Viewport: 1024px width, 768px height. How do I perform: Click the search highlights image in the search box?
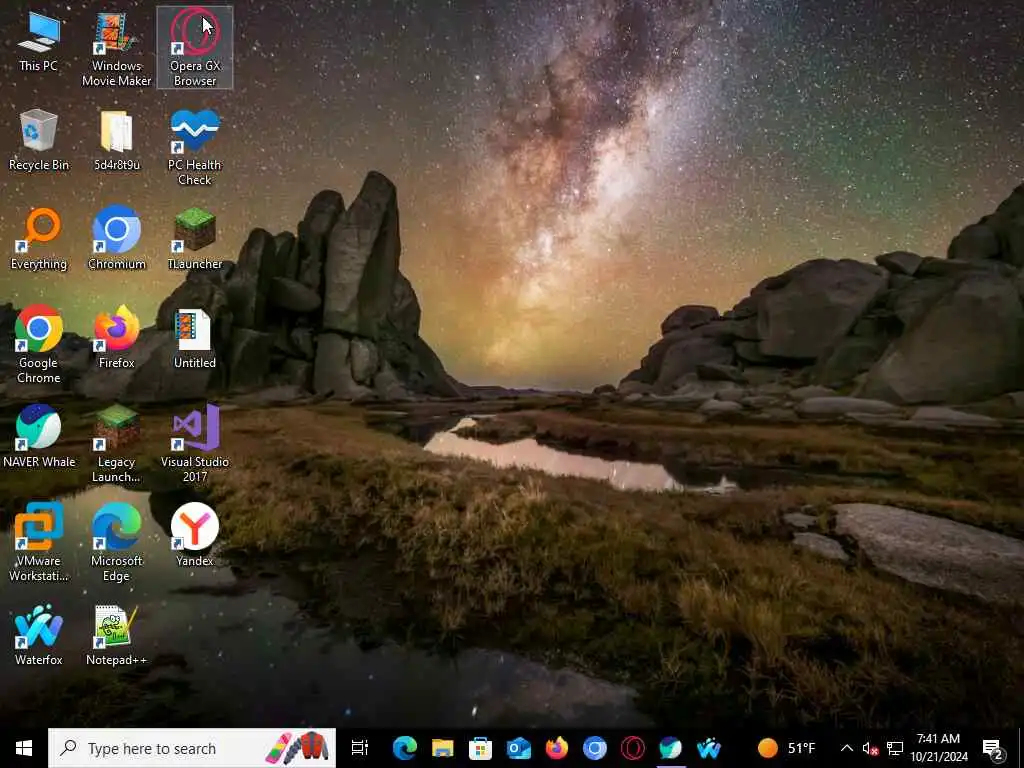pos(297,748)
